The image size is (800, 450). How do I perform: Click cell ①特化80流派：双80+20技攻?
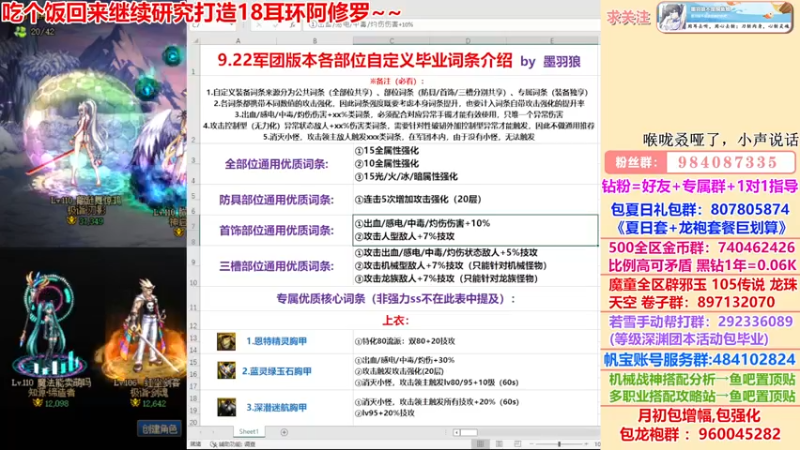coord(405,341)
